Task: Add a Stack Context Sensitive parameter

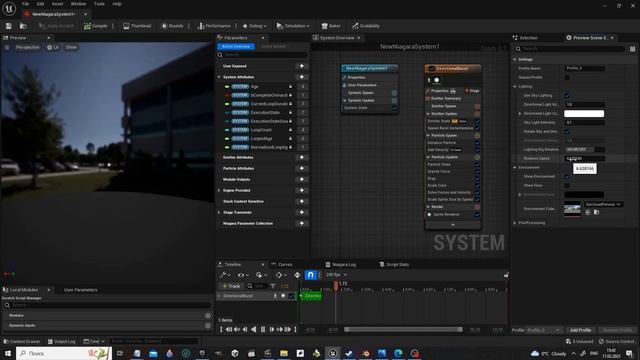Action: [x=302, y=202]
